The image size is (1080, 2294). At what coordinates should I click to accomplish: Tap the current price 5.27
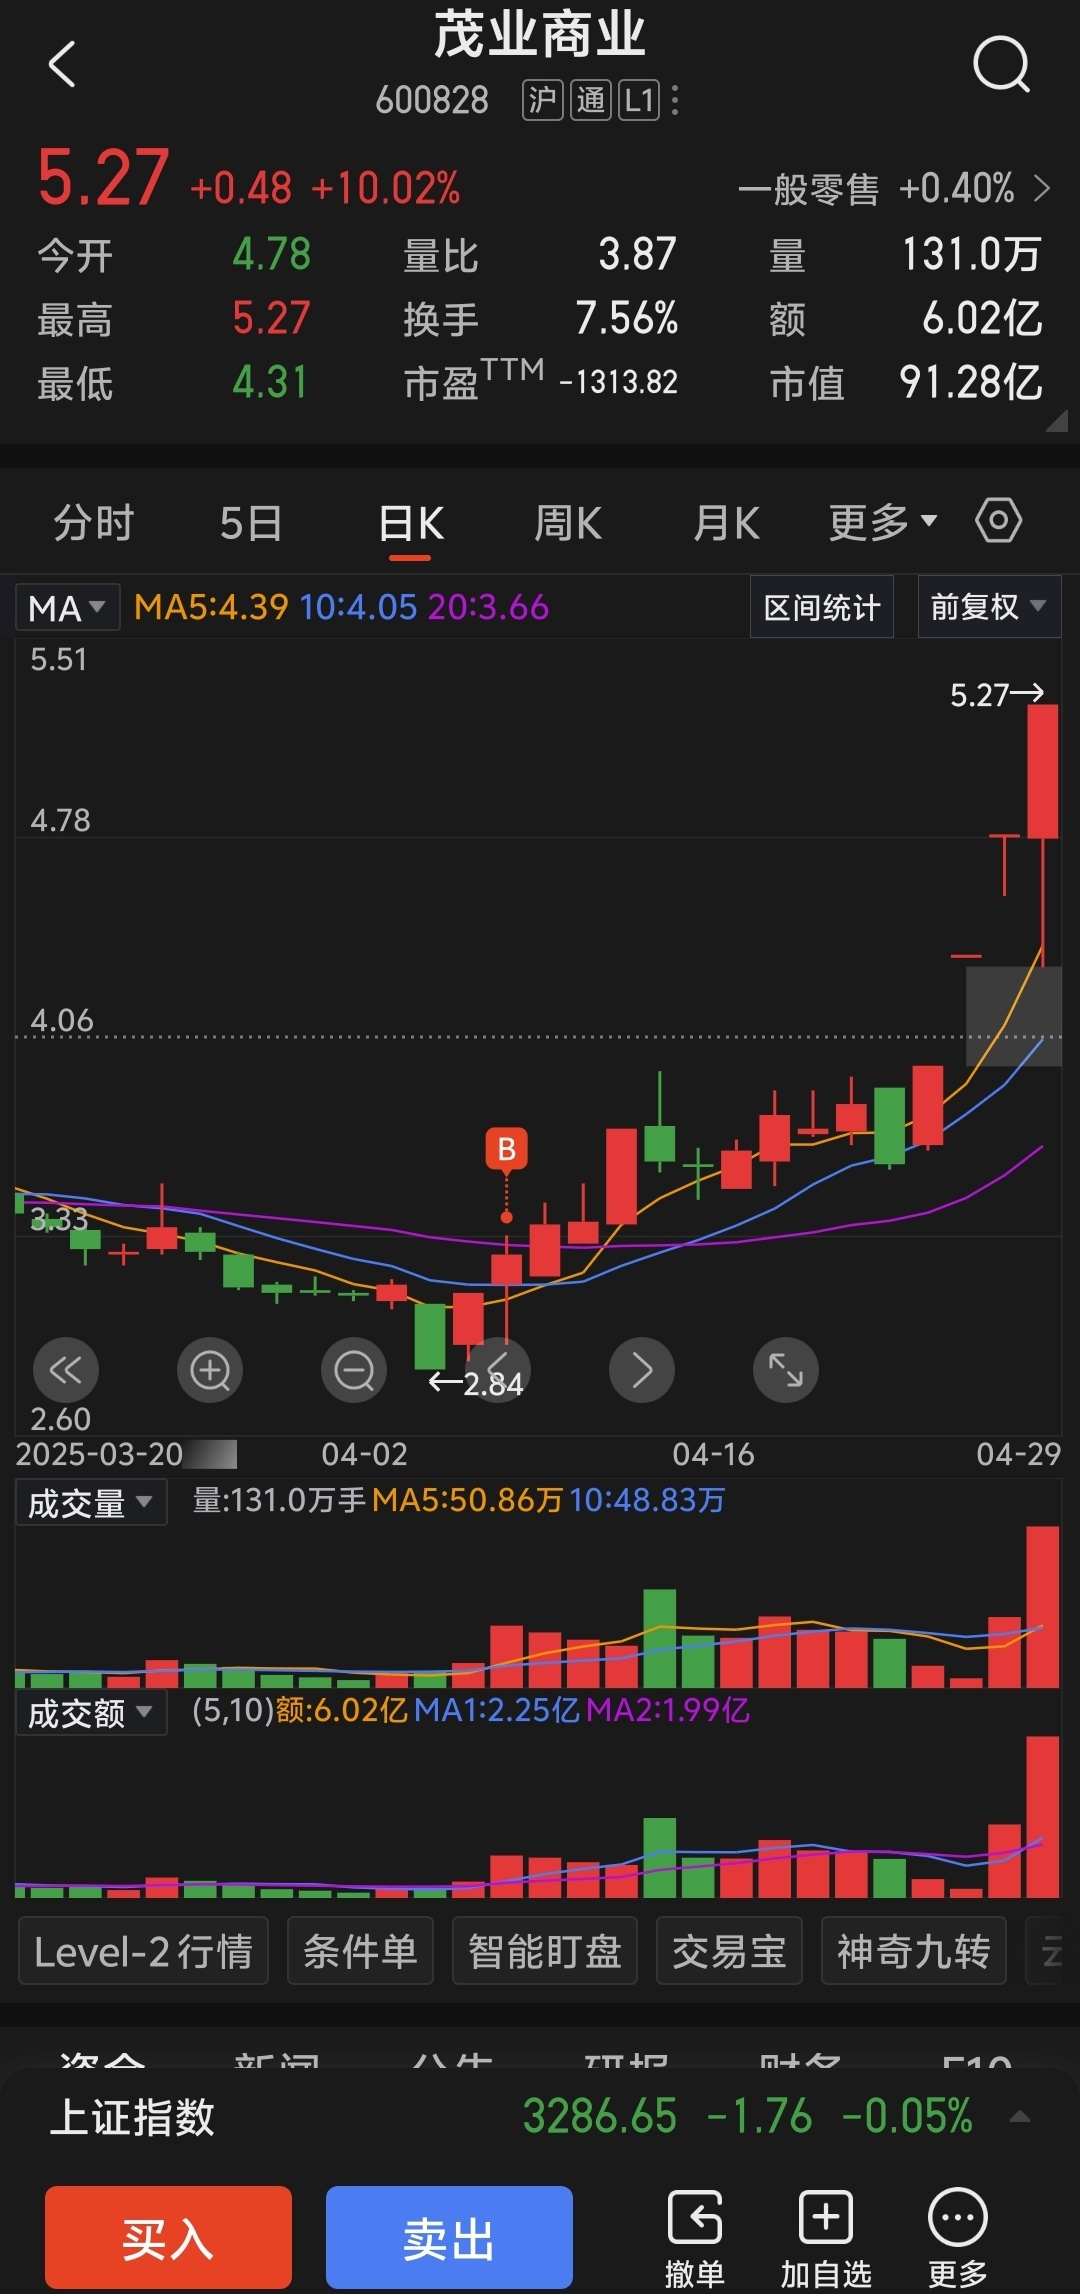pos(103,178)
